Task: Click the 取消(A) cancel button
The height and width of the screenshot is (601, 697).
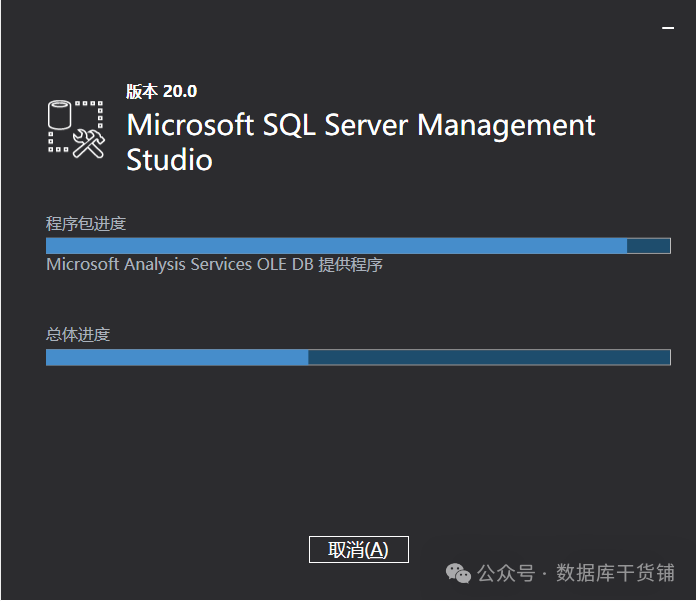Action: tap(358, 550)
